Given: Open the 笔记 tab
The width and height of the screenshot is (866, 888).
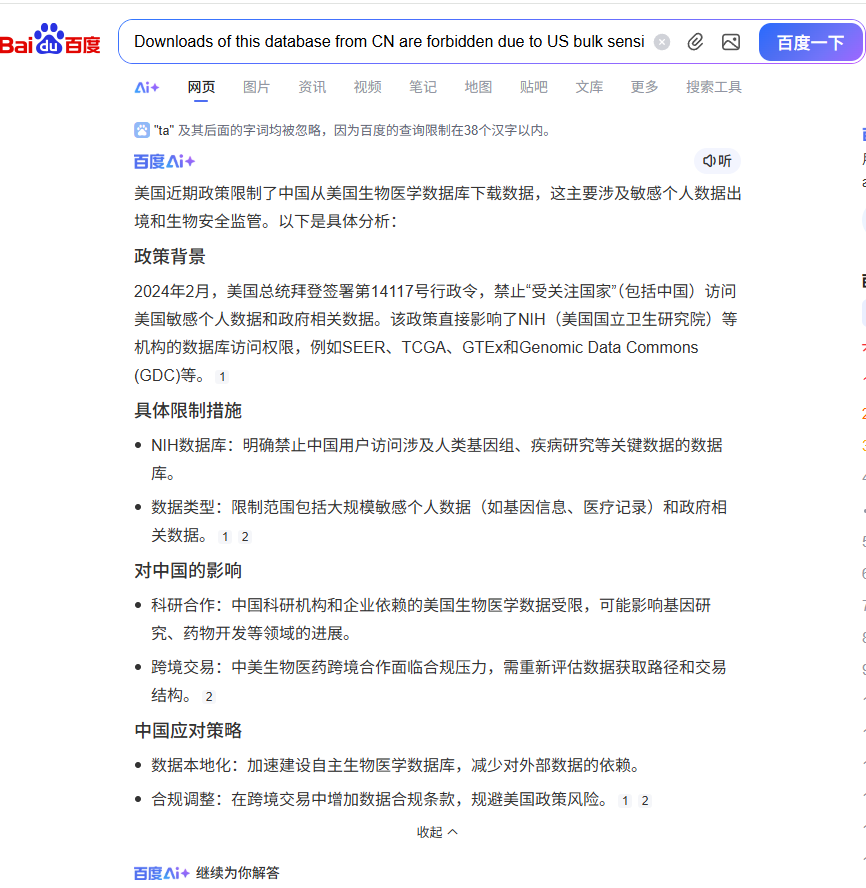Looking at the screenshot, I should 423,87.
